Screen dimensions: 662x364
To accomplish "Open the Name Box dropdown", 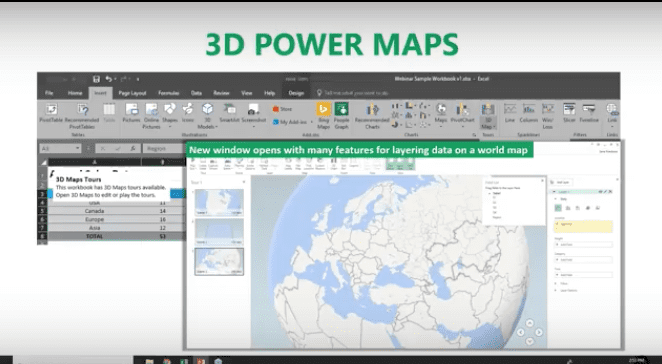I will point(78,148).
